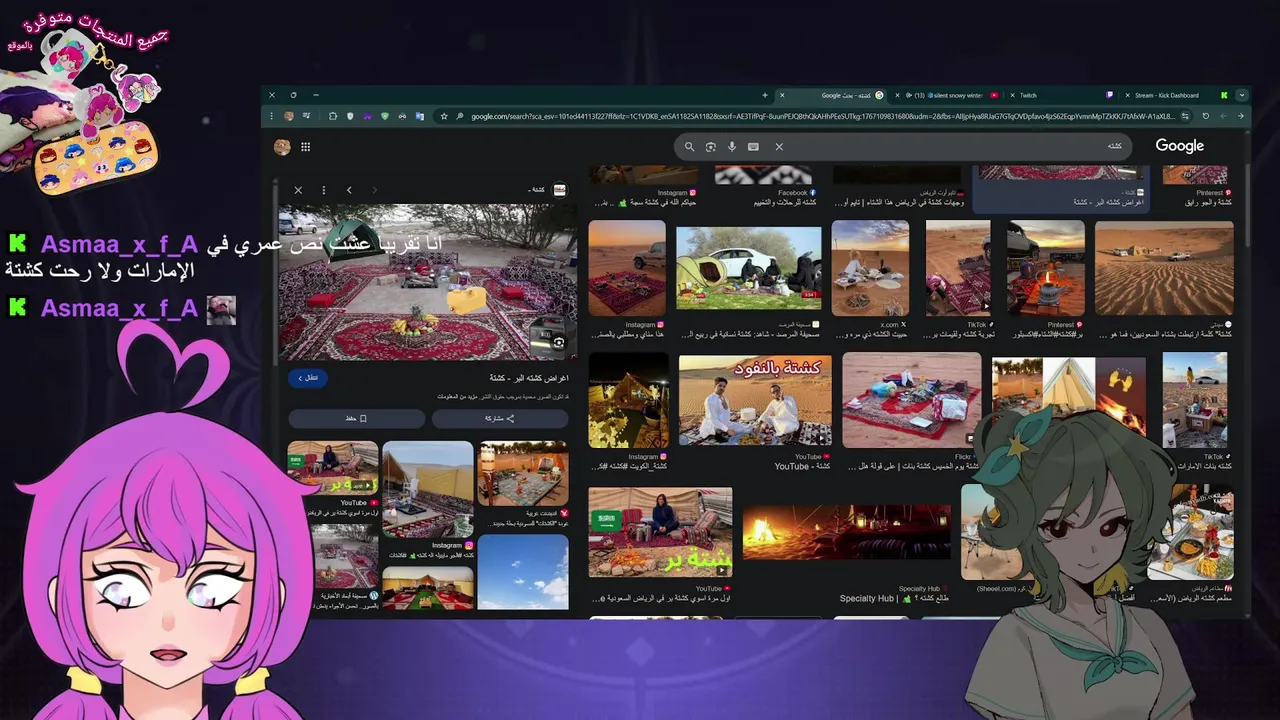Open the lit tent at night thumbnail
1280x720 pixels.
(628, 400)
